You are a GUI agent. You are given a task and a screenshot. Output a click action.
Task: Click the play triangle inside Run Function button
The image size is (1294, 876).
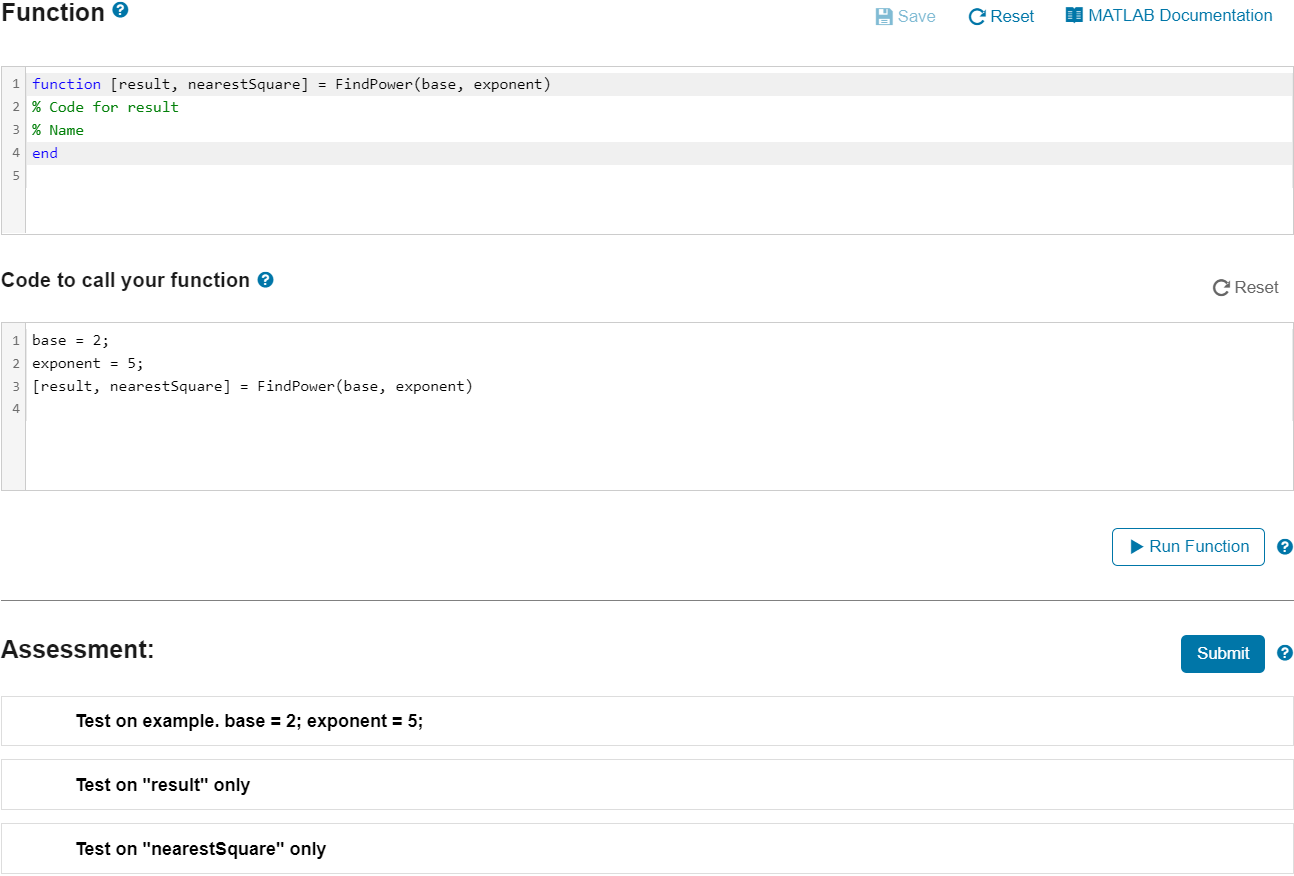(x=1135, y=547)
